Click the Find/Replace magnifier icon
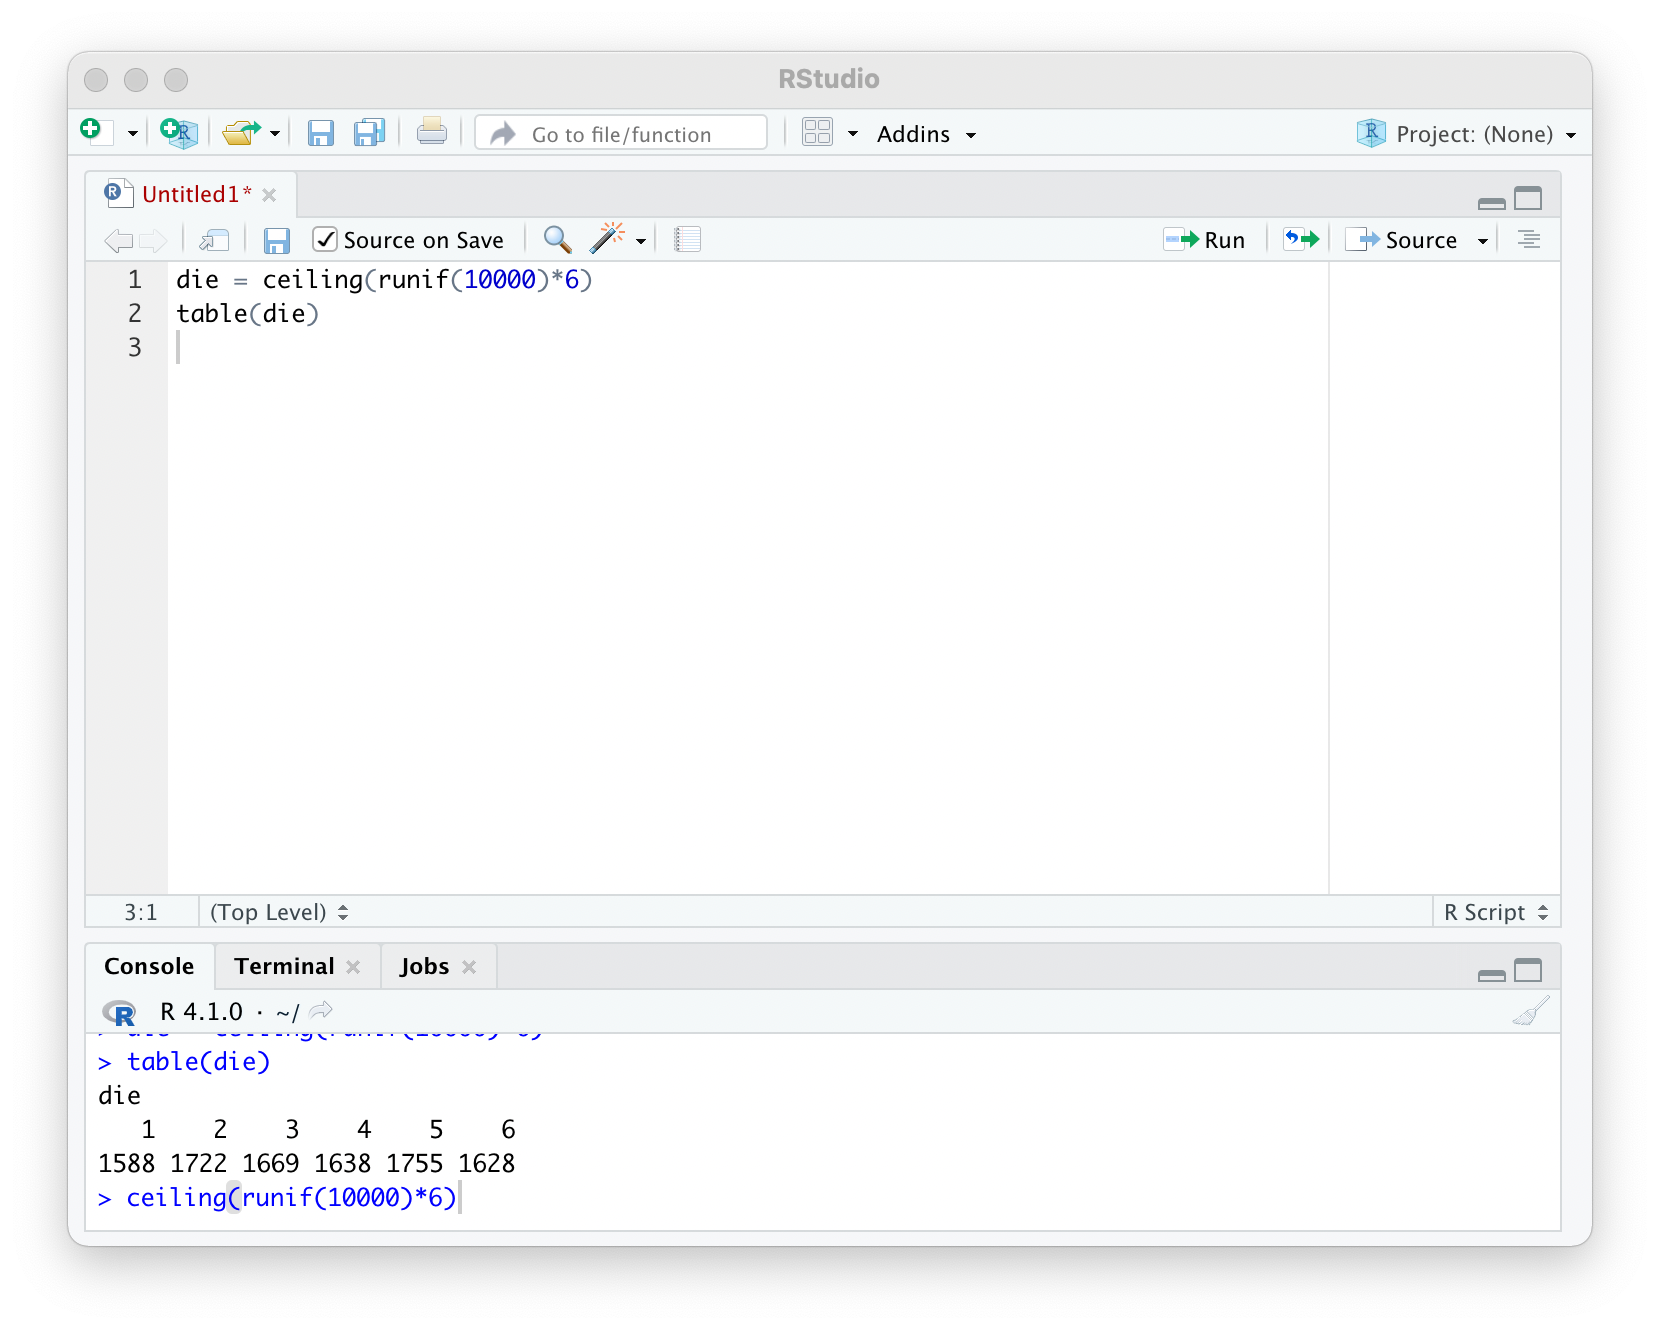Screen dimensions: 1660x1330 (557, 239)
